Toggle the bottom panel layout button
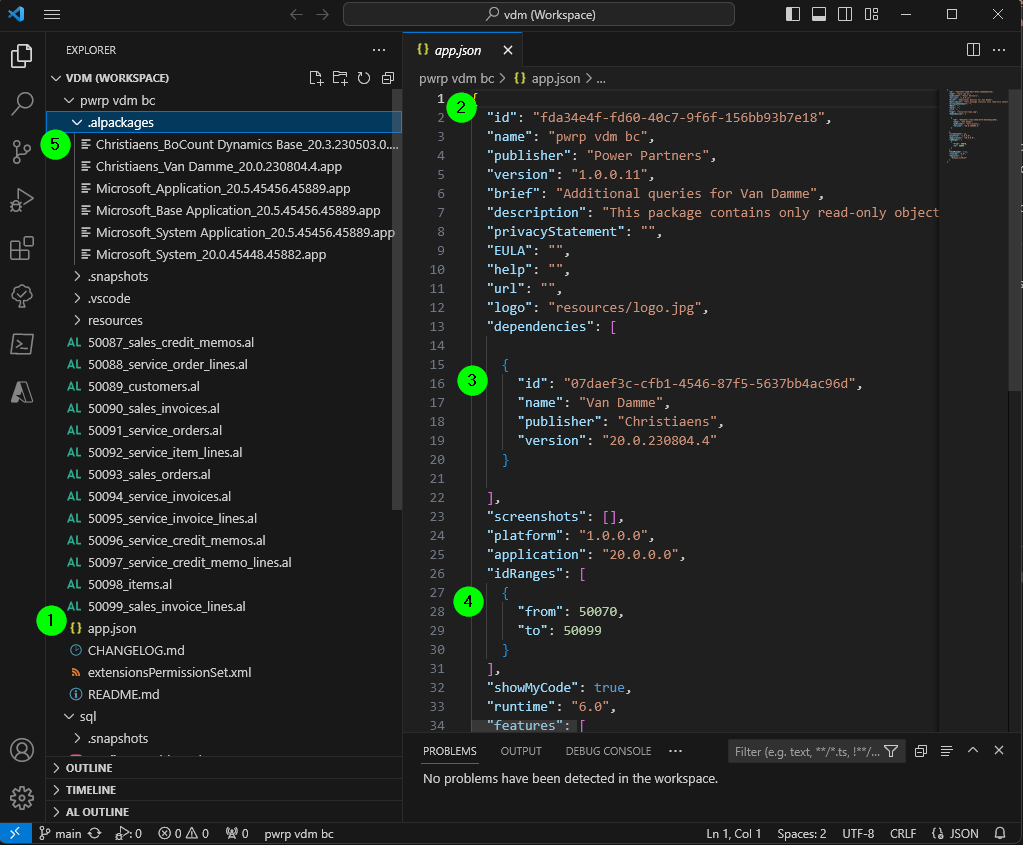 point(819,14)
